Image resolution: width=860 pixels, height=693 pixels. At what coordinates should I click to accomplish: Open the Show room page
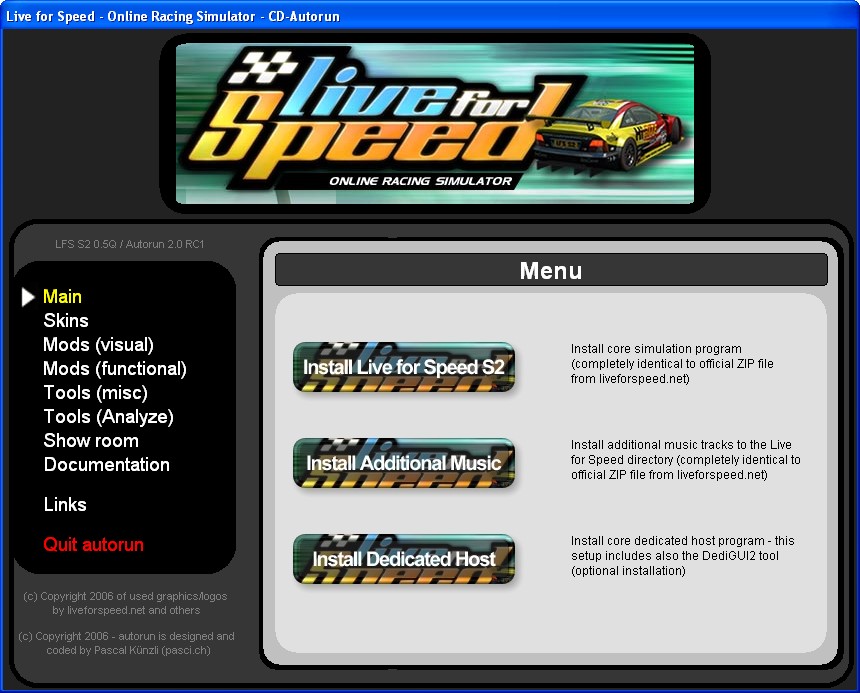[x=91, y=441]
